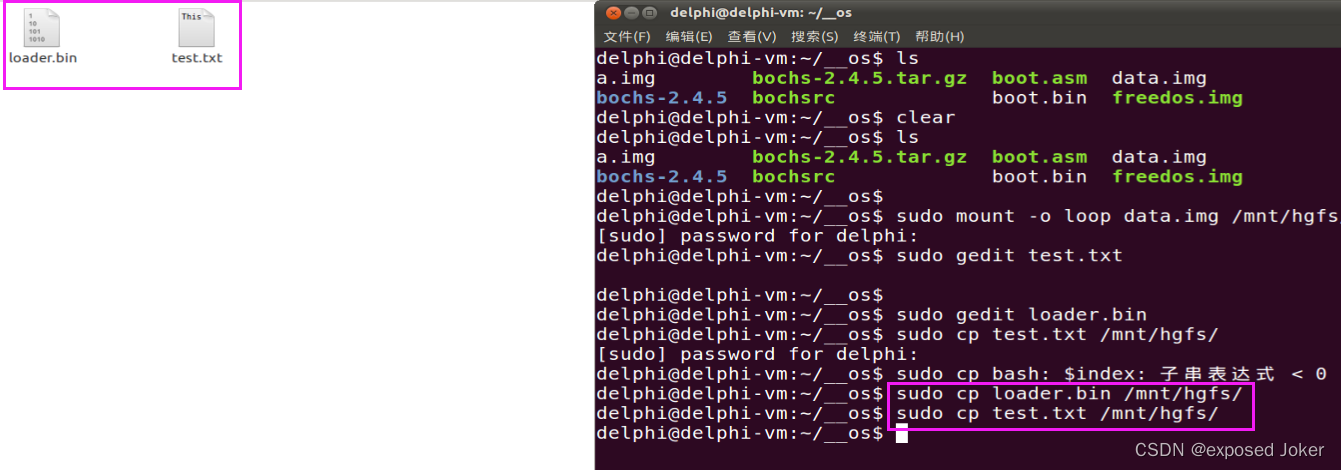Minimize the terminal window
This screenshot has height=470, width=1341.
point(630,13)
